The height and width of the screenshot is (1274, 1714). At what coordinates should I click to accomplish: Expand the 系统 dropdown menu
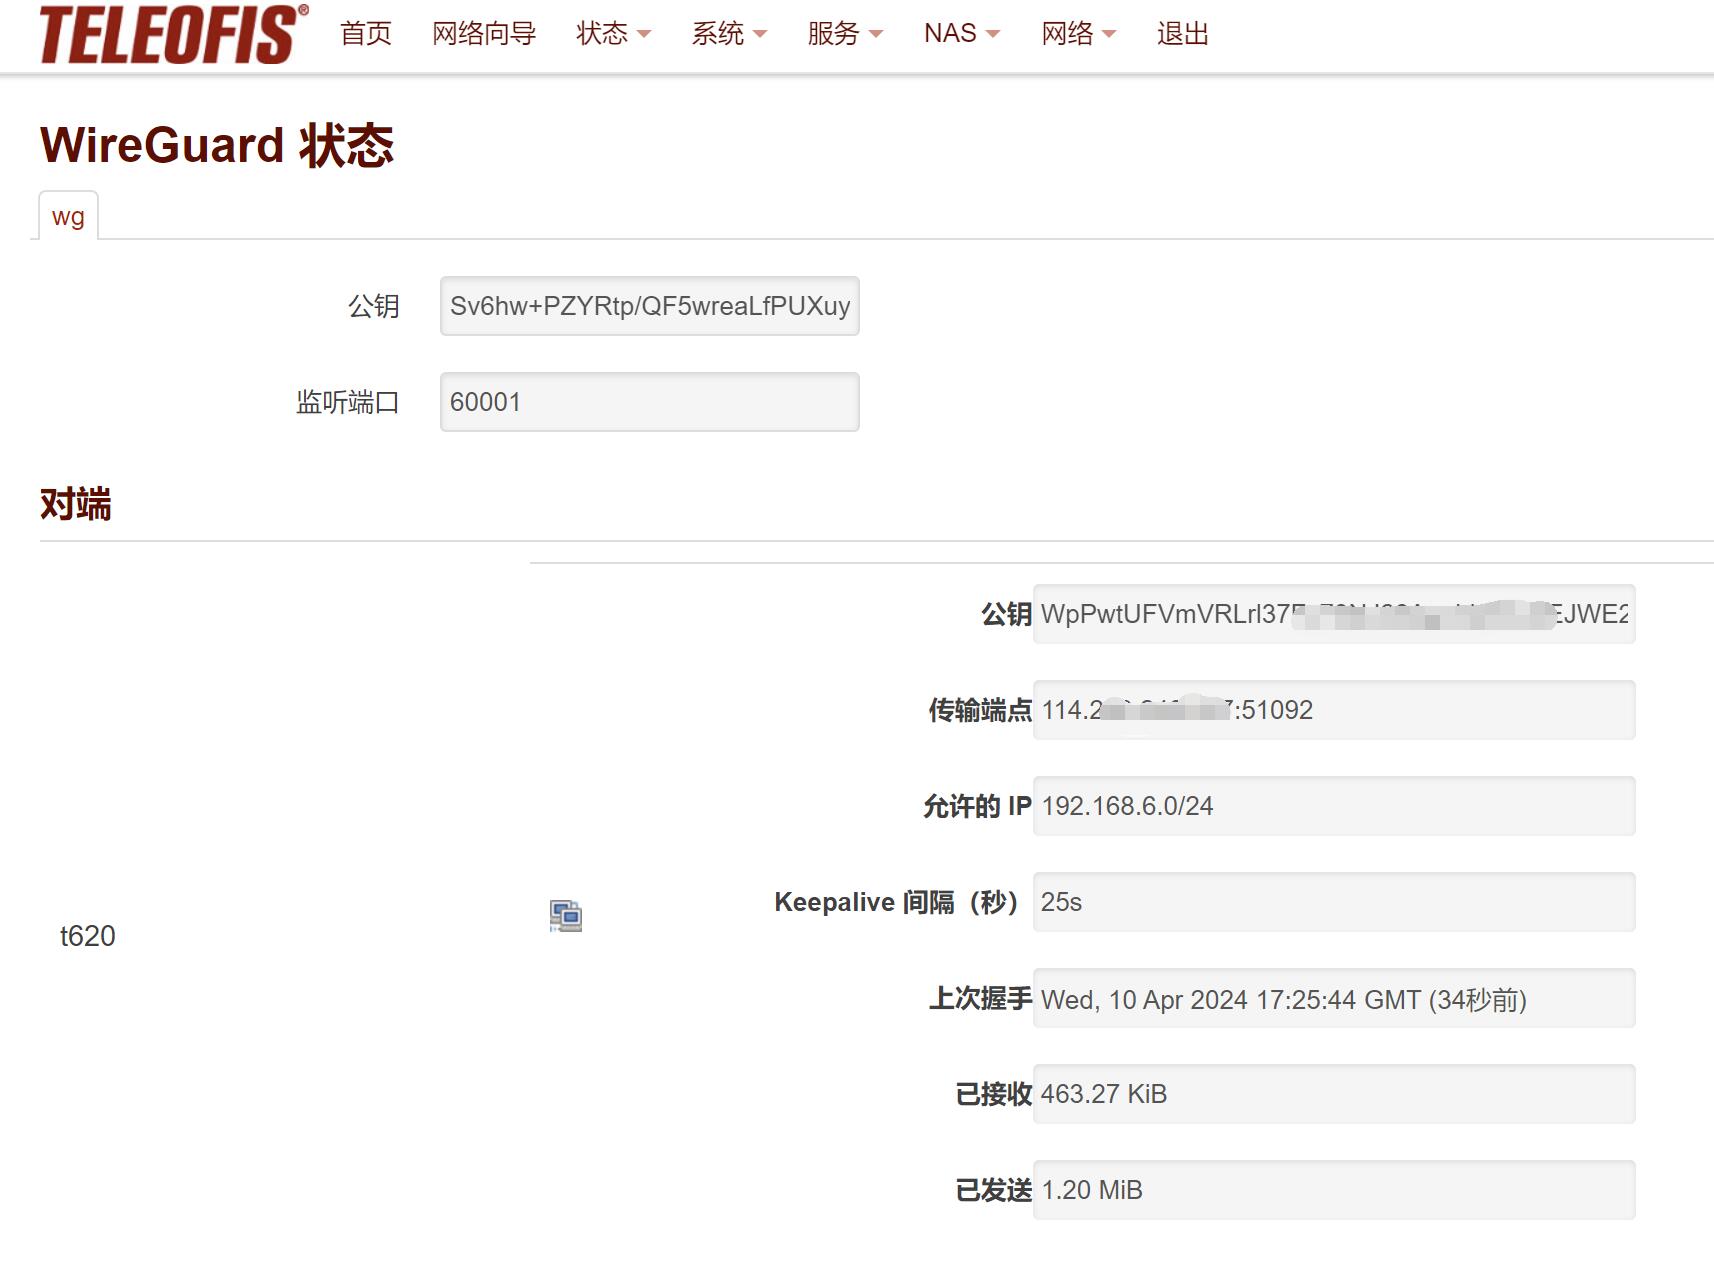pyautogui.click(x=728, y=34)
